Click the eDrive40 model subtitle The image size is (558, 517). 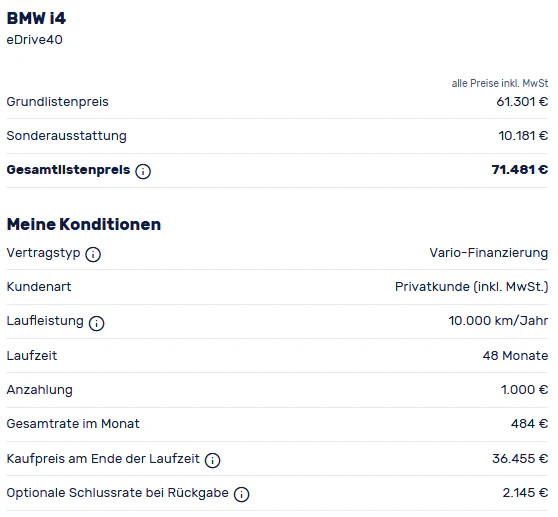35,39
